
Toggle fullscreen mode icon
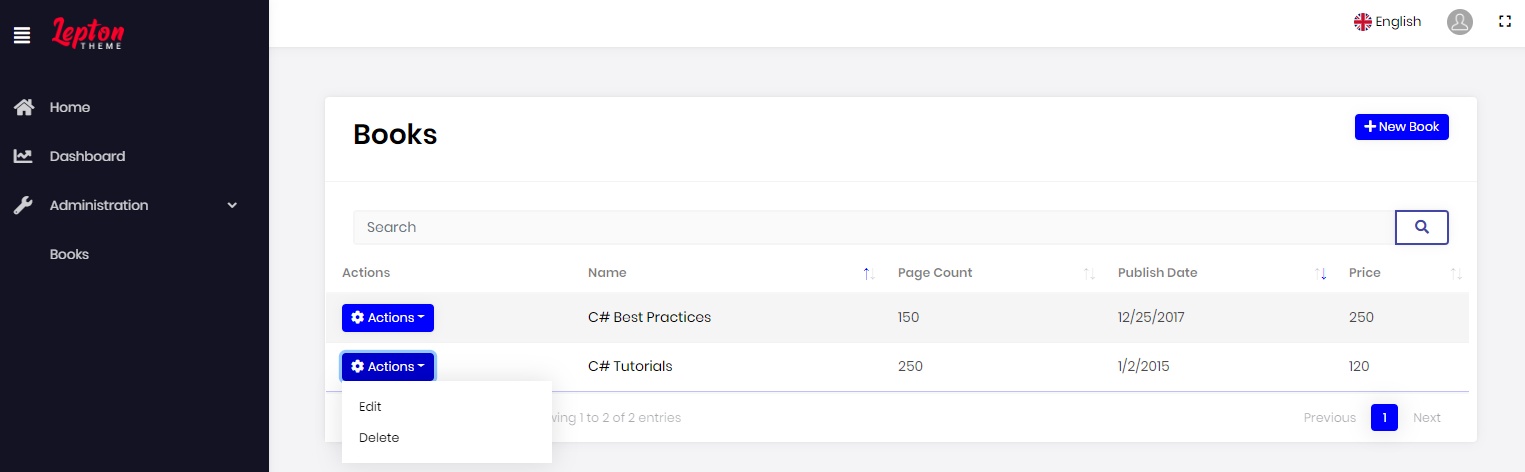click(1504, 21)
